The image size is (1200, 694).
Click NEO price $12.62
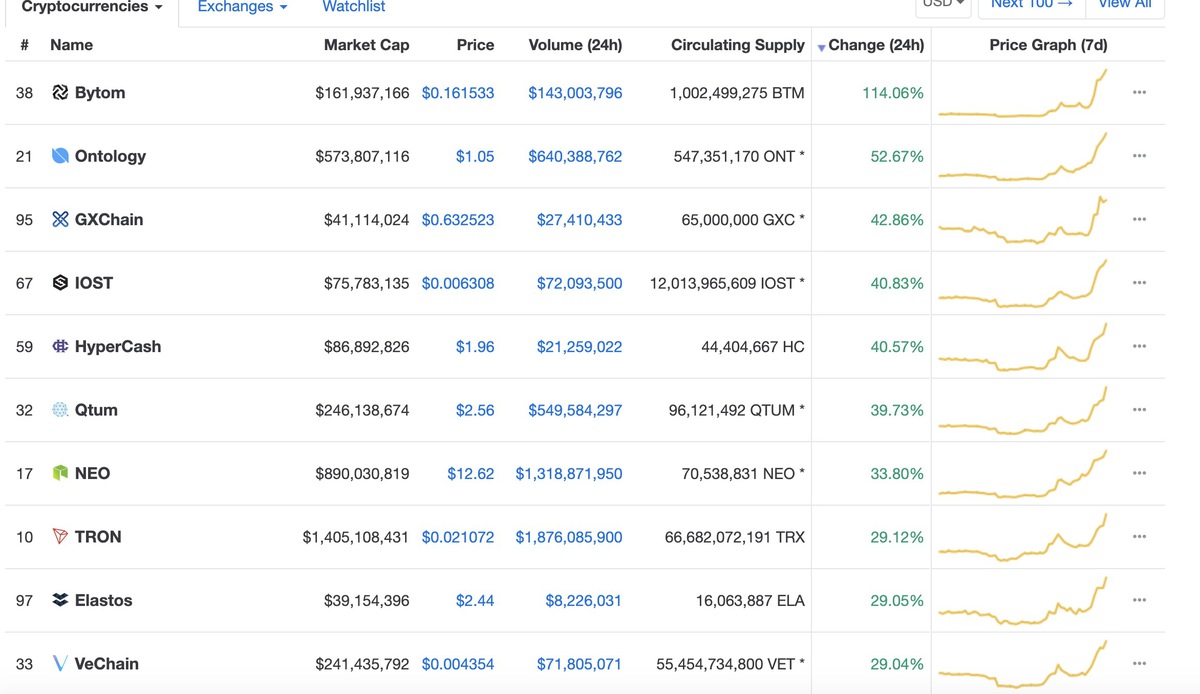tap(471, 474)
